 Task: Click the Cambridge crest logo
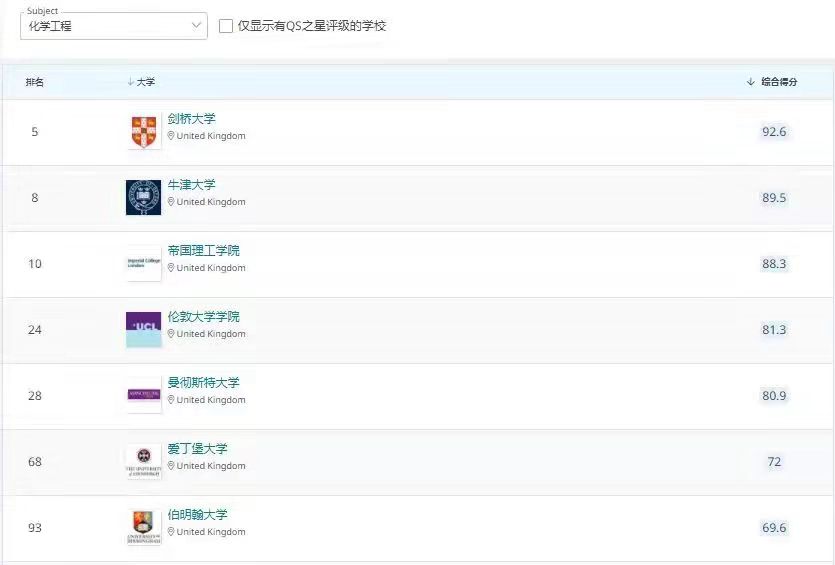click(x=144, y=132)
